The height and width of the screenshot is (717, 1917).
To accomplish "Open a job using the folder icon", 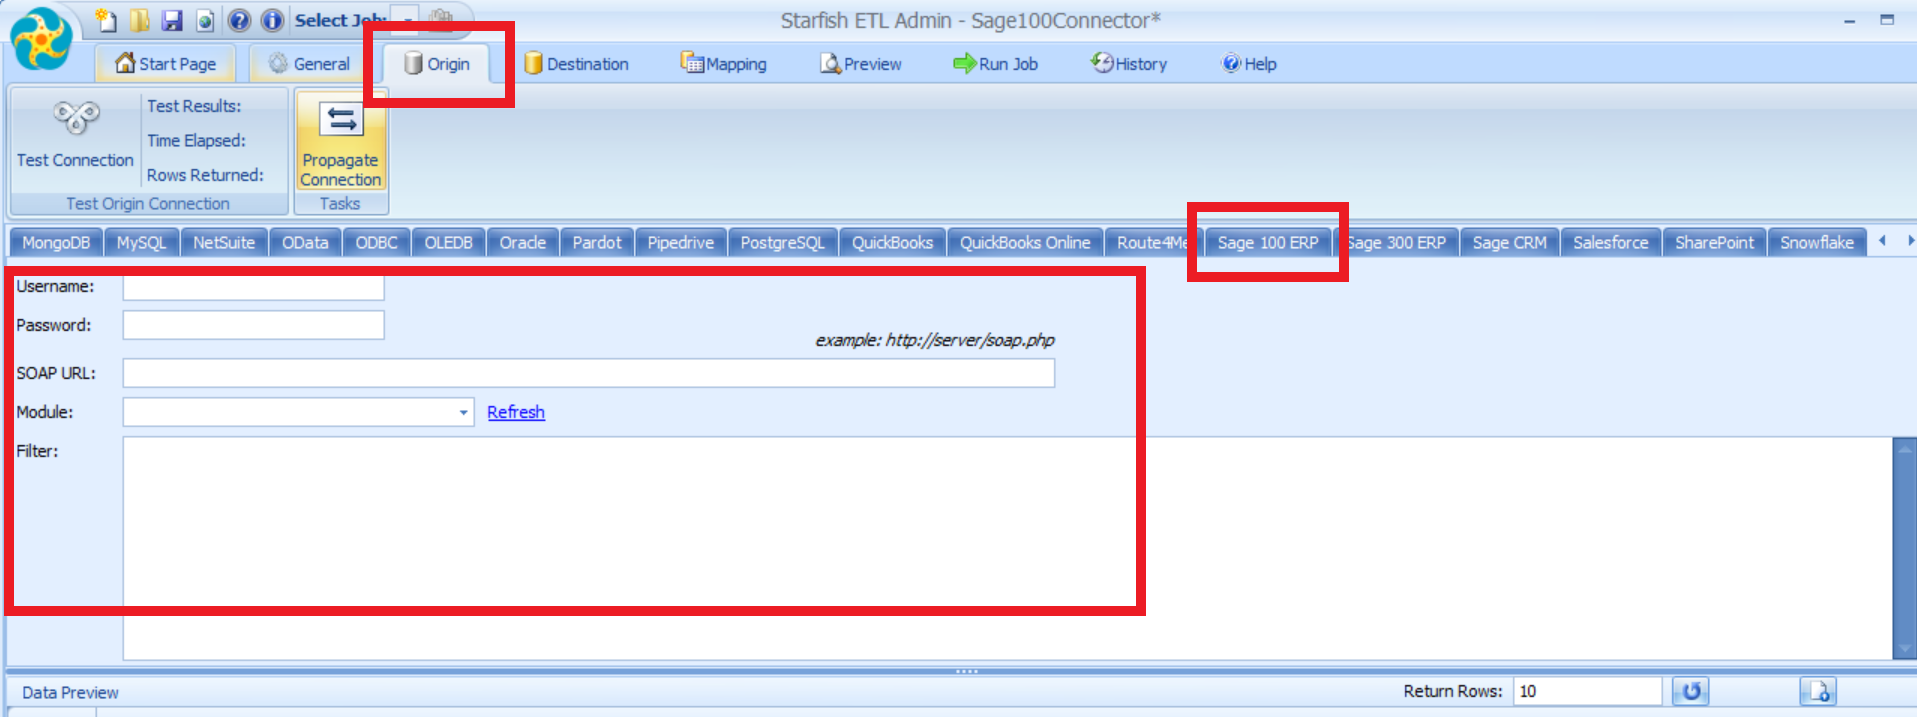I will pyautogui.click(x=139, y=20).
